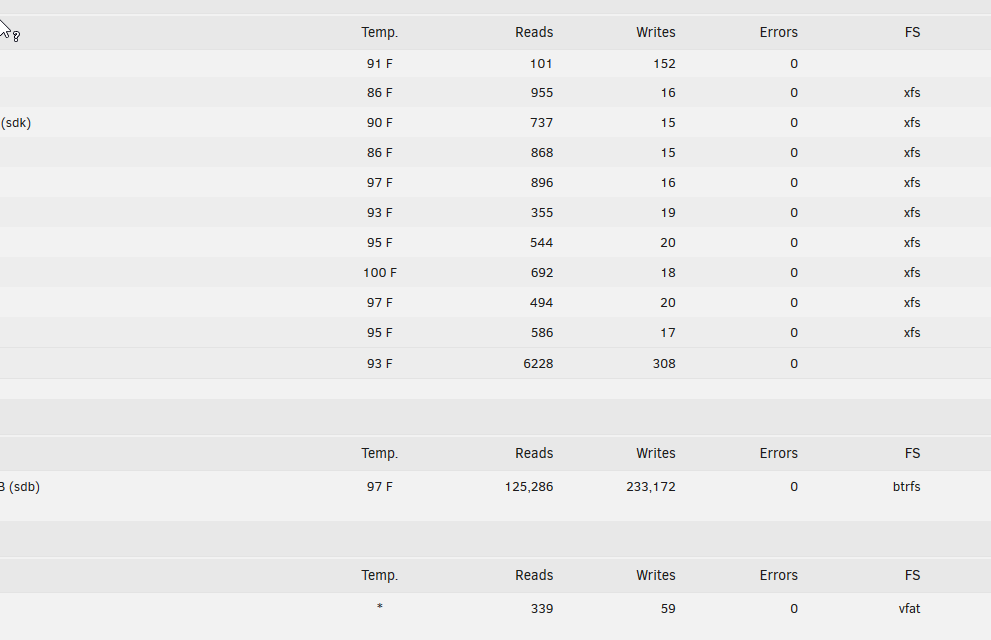Open the (sdk) device link
The height and width of the screenshot is (640, 991).
tap(16, 123)
